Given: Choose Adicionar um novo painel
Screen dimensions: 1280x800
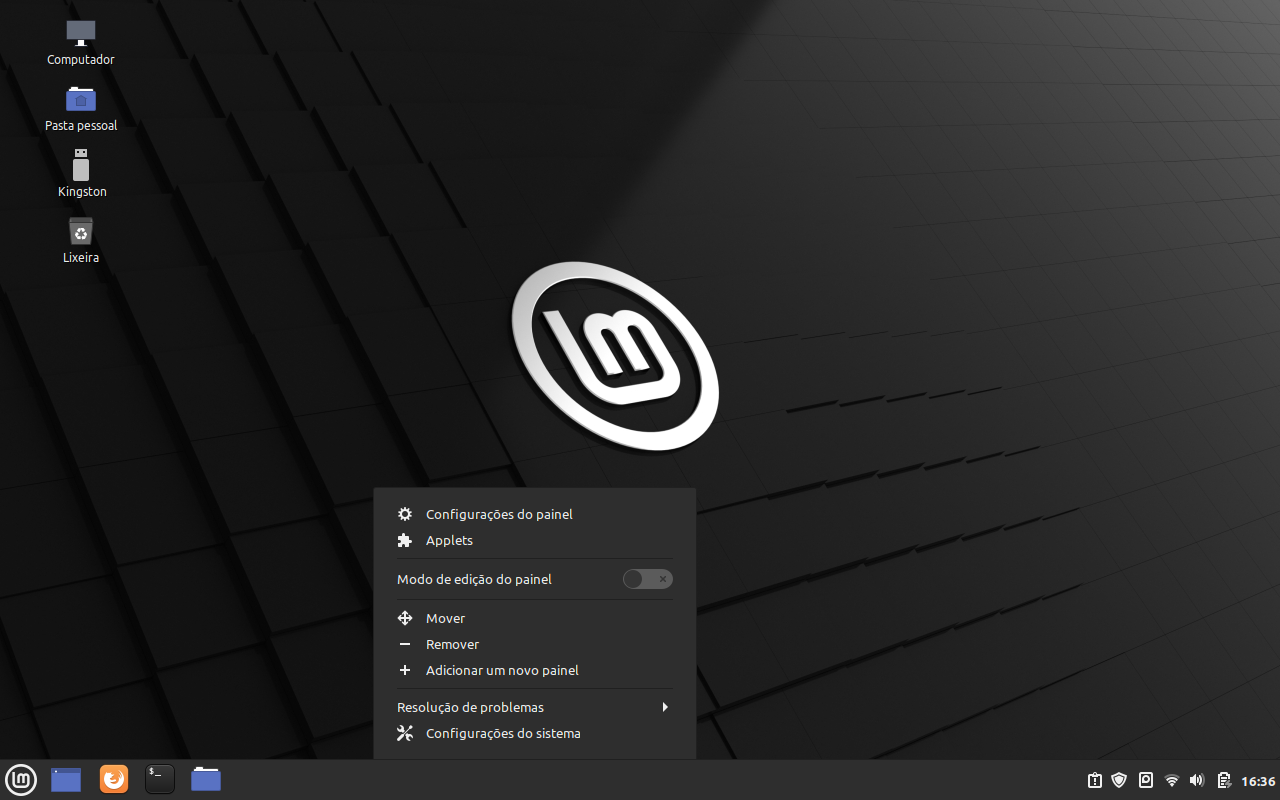Looking at the screenshot, I should coord(534,670).
